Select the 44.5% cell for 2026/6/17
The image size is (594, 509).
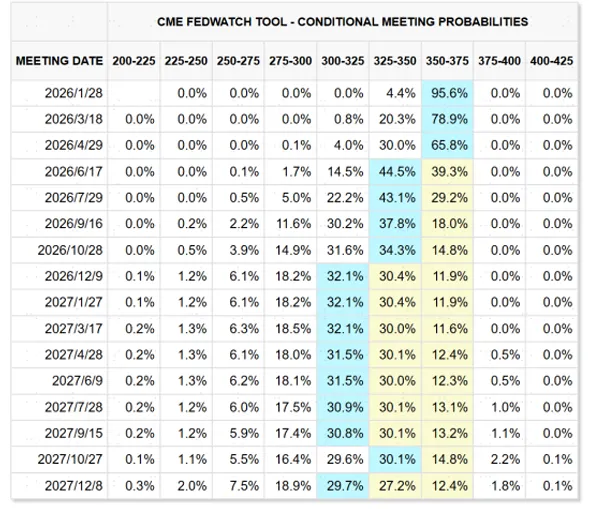[x=395, y=172]
